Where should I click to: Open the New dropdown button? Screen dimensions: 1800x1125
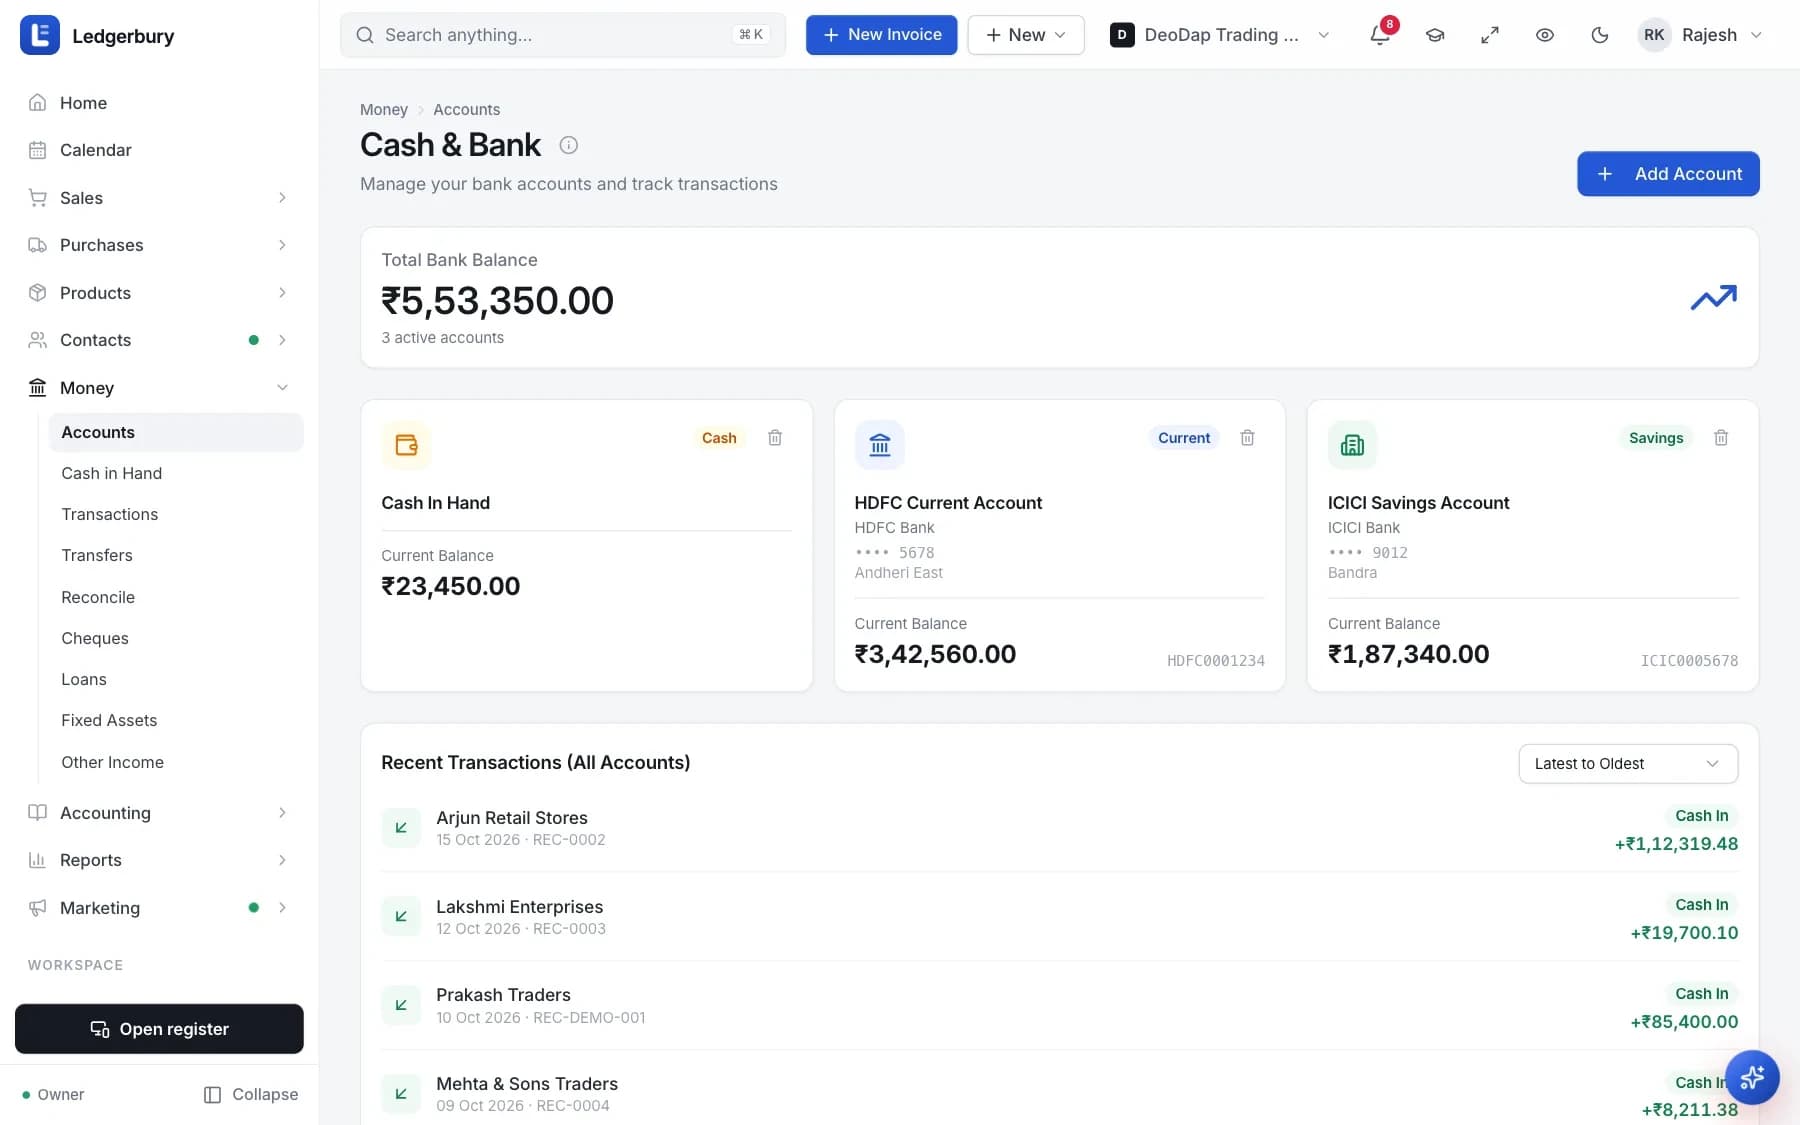[x=1026, y=35]
